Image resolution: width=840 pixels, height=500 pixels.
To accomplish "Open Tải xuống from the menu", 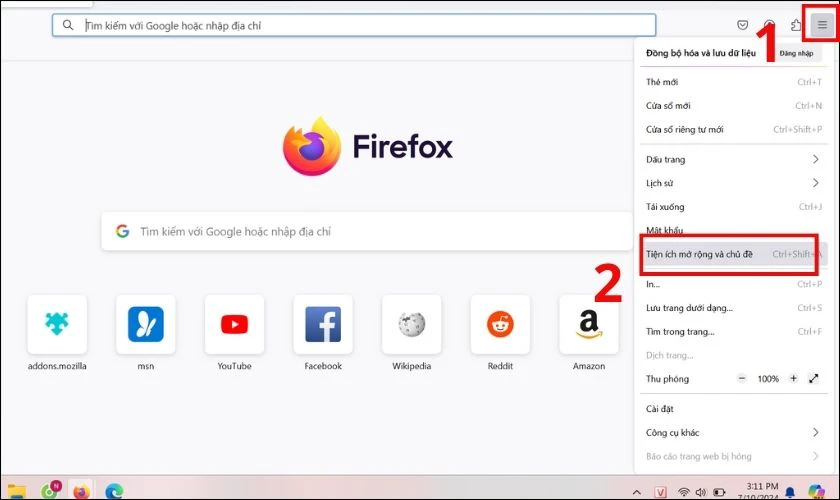I will [x=733, y=206].
